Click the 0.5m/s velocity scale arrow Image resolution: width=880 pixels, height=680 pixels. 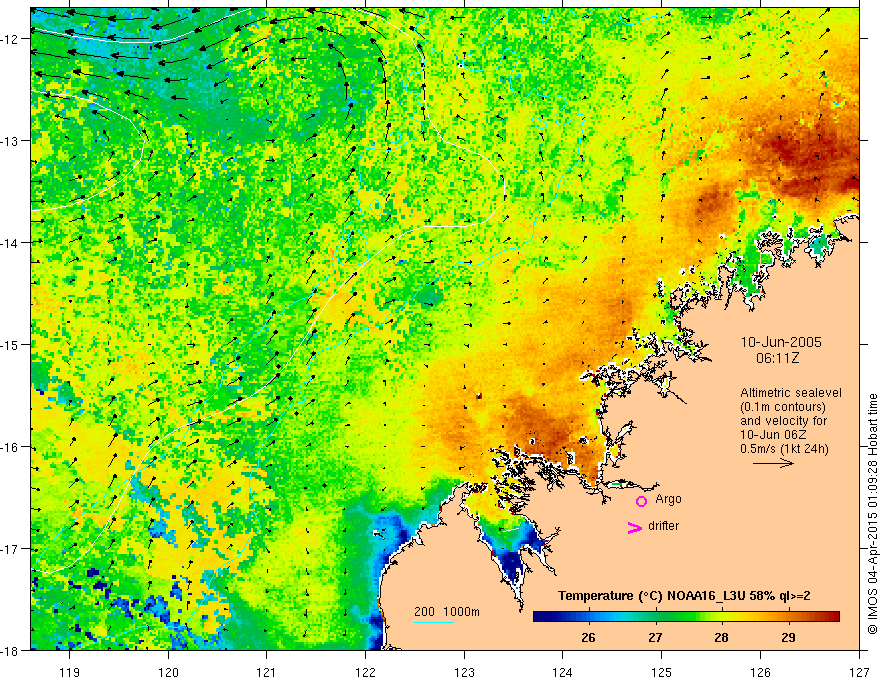tap(773, 463)
